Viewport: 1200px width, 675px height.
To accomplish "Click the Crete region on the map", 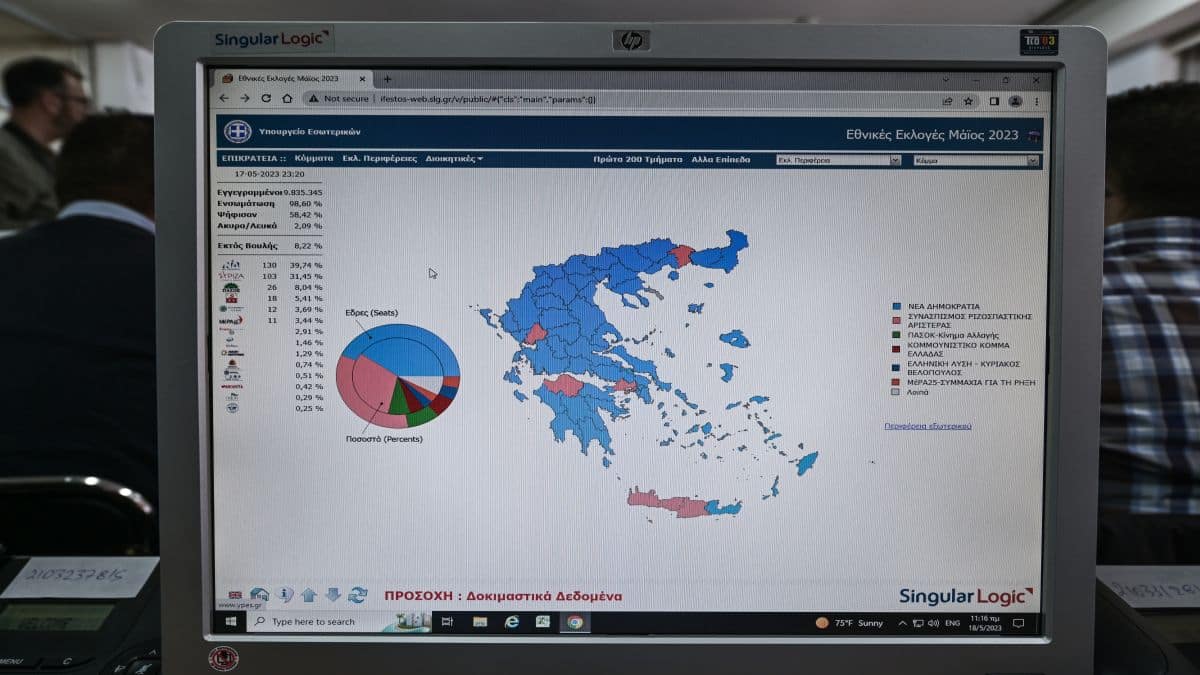I will coord(684,503).
